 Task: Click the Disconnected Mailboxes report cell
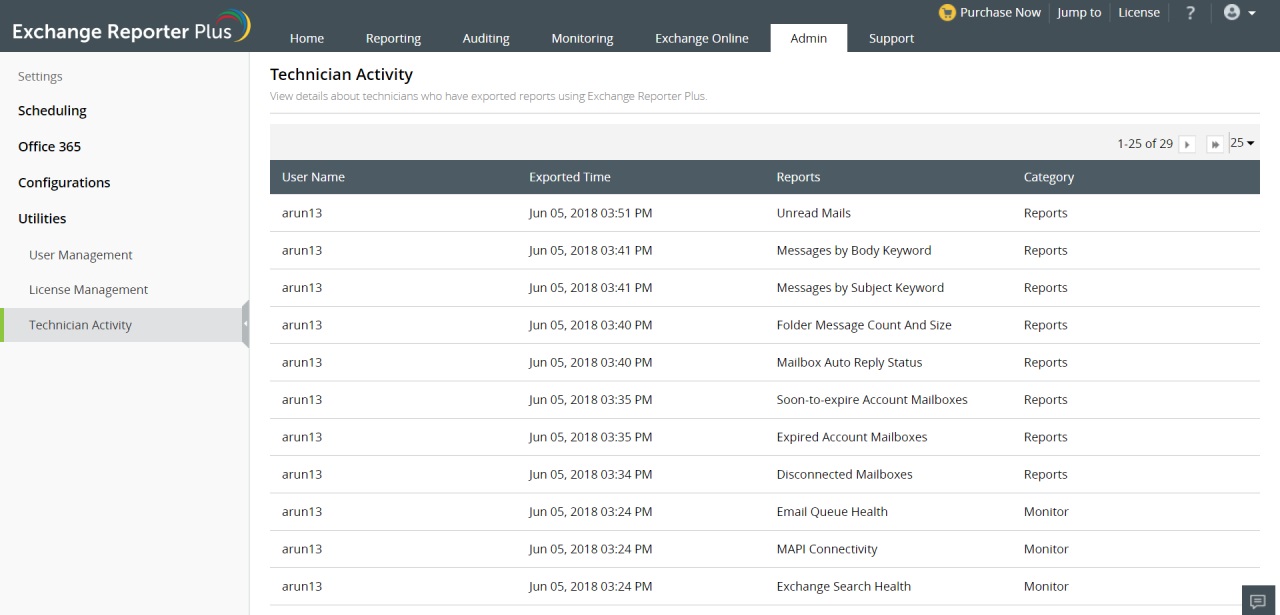pos(845,475)
